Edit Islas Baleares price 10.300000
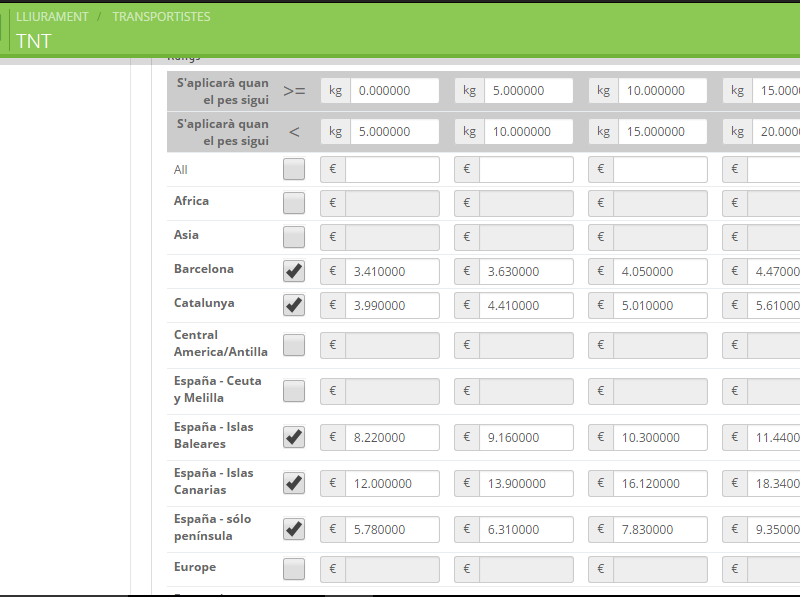 [660, 437]
